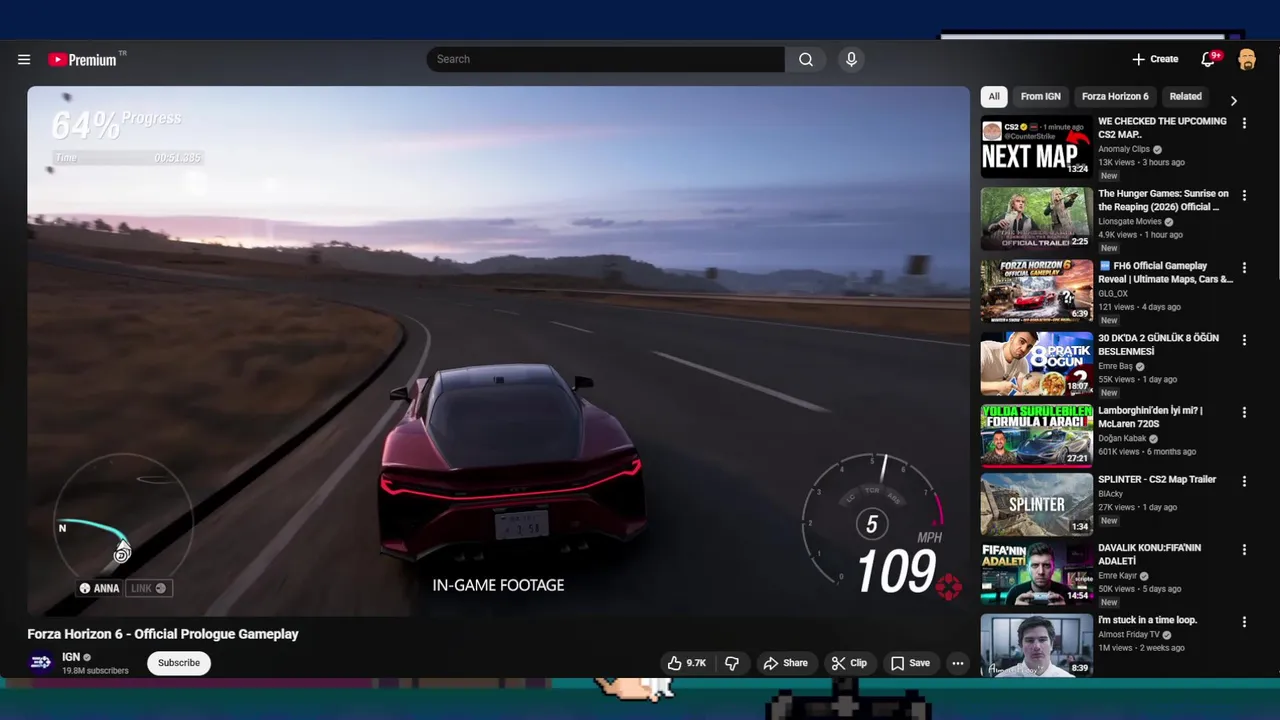This screenshot has width=1280, height=720.
Task: Visit Lionsgate Movies channel
Action: click(1130, 222)
